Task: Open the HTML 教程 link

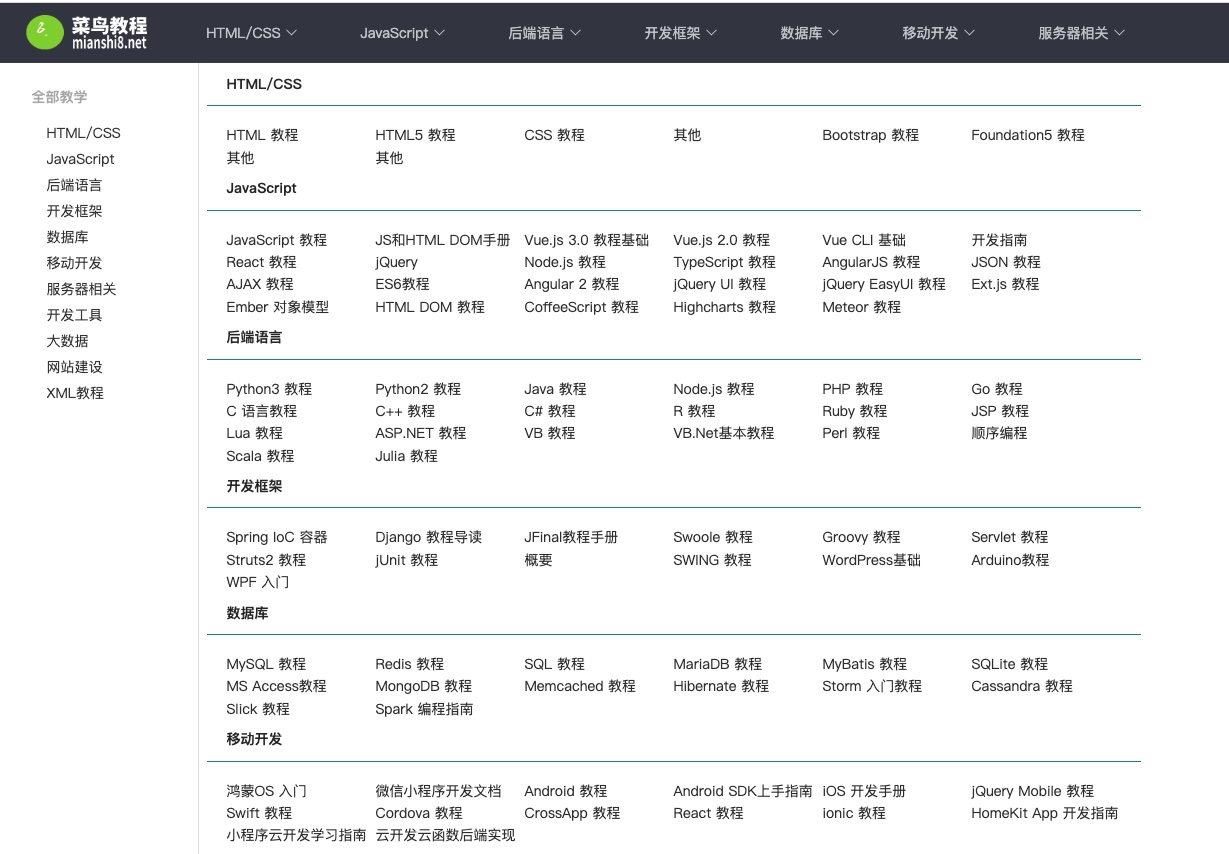Action: point(262,135)
